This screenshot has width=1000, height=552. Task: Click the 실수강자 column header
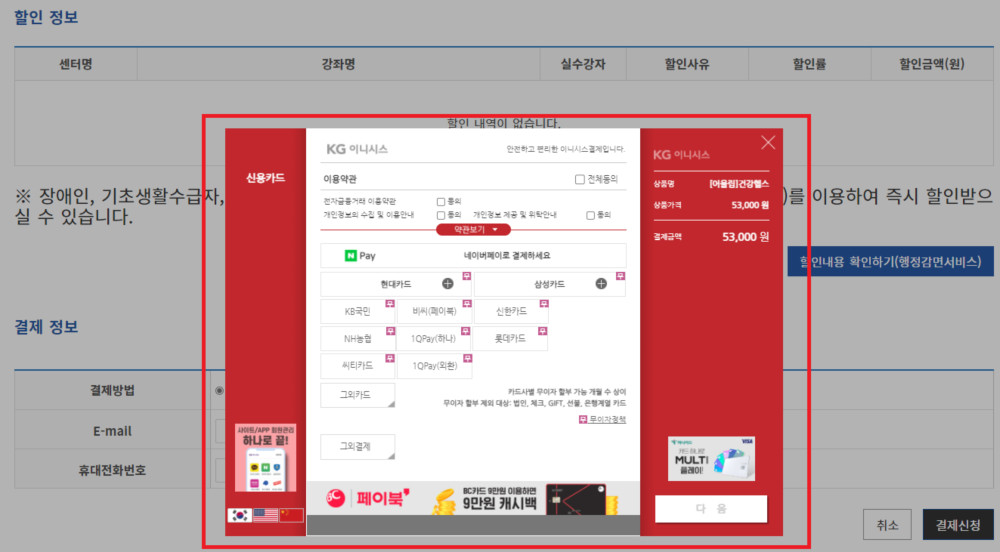(x=583, y=64)
